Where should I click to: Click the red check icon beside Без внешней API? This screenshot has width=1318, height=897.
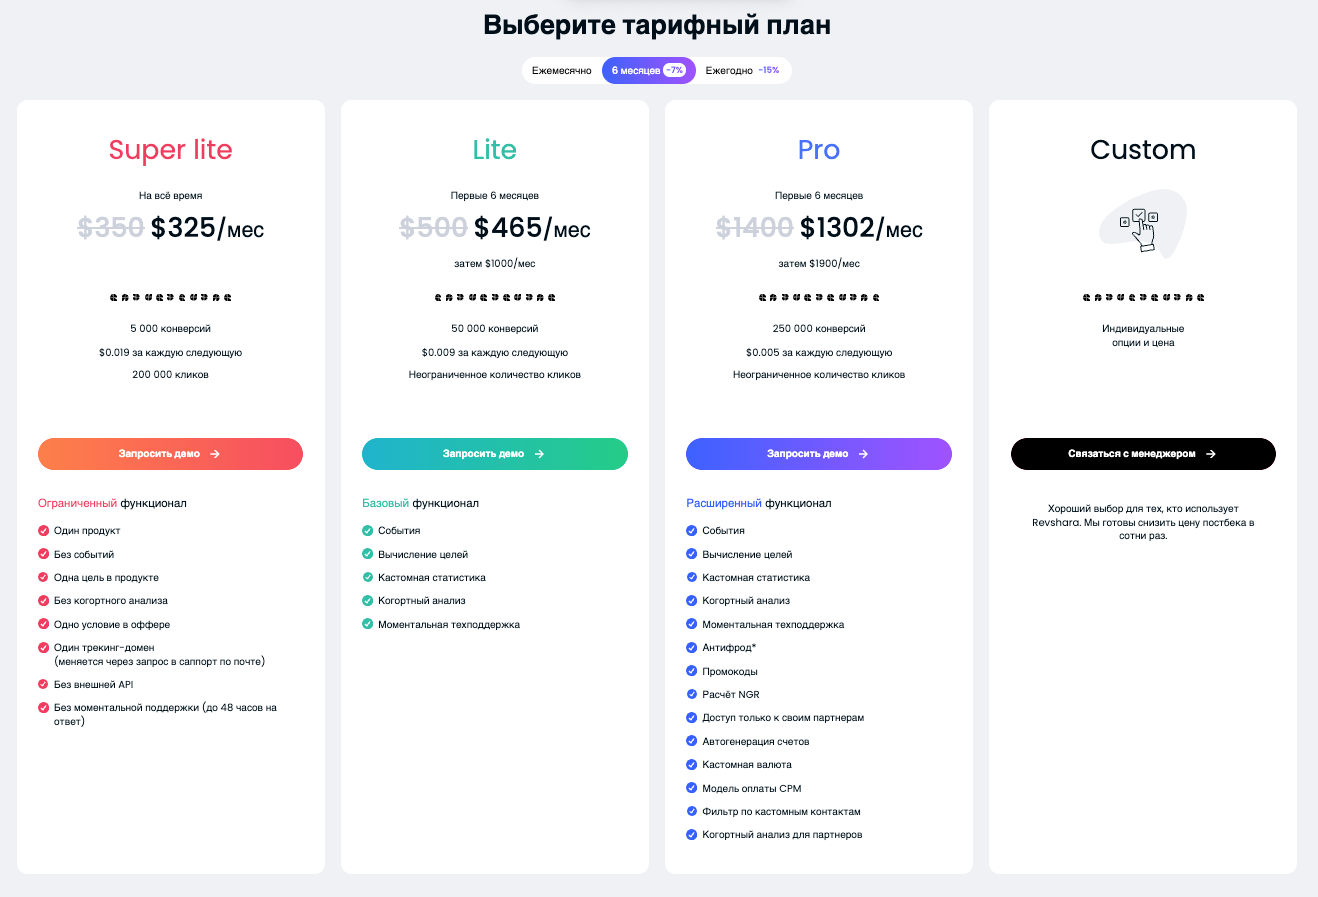(44, 685)
